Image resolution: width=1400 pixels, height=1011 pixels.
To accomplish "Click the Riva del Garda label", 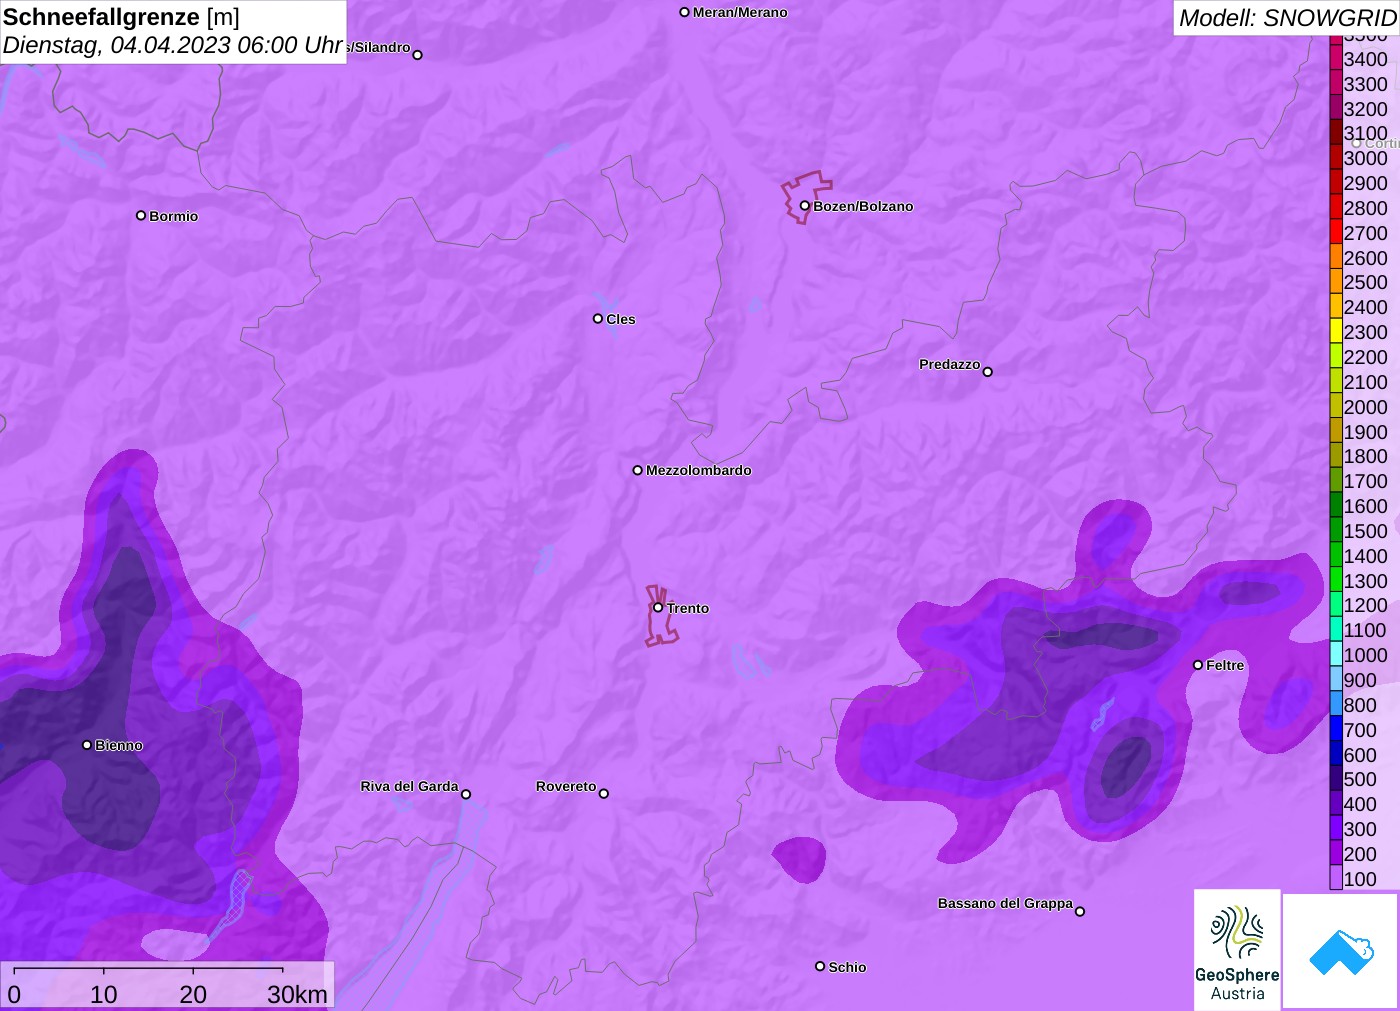I will (409, 786).
